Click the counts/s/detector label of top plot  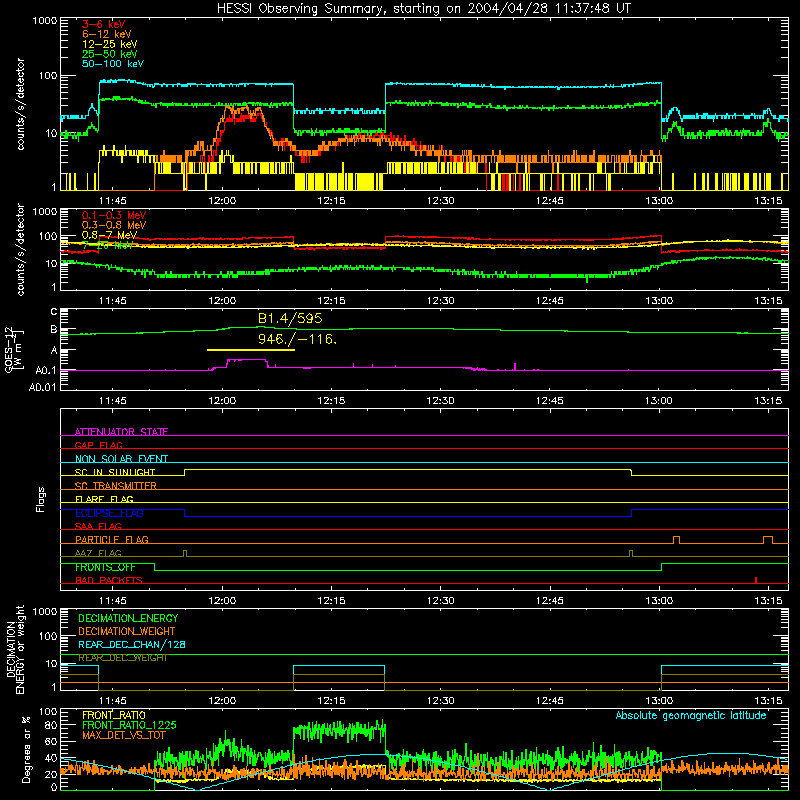pos(21,104)
